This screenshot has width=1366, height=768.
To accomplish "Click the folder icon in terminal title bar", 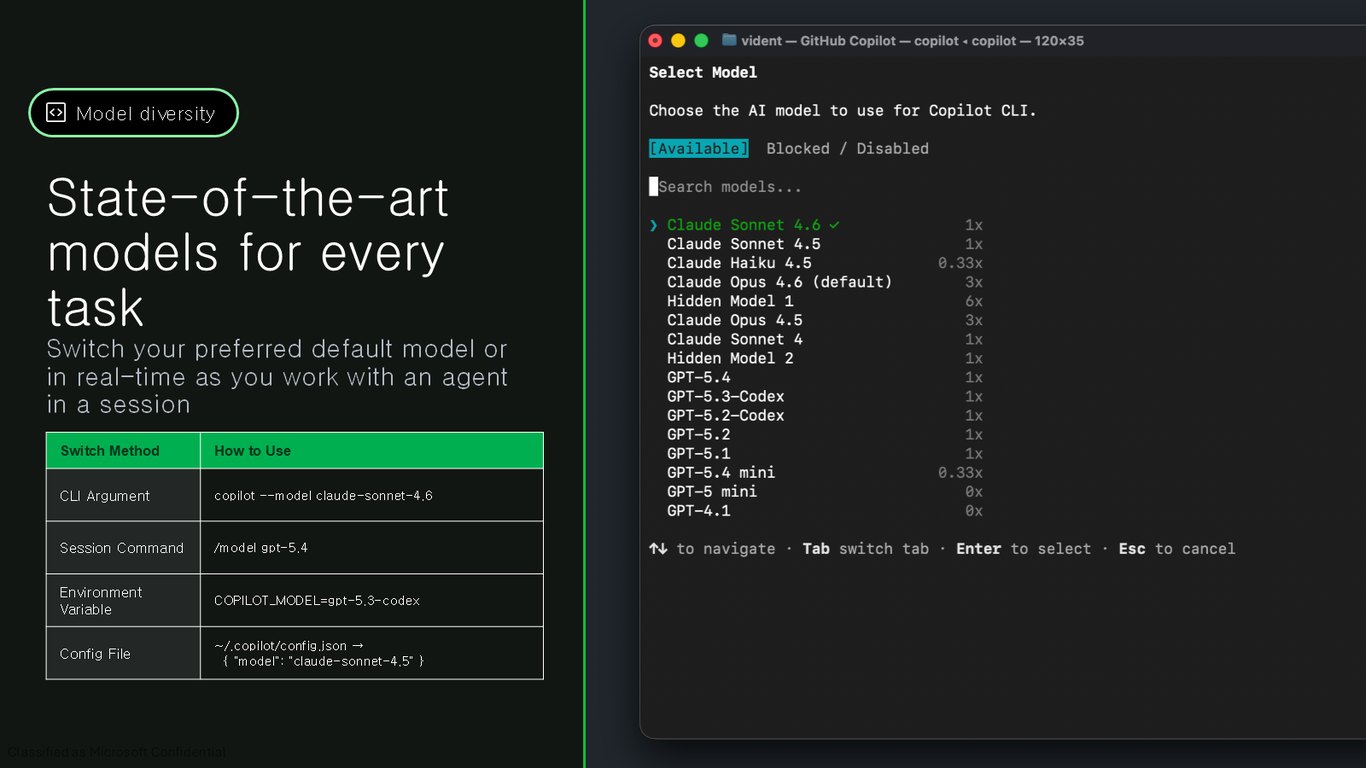I will tap(729, 41).
